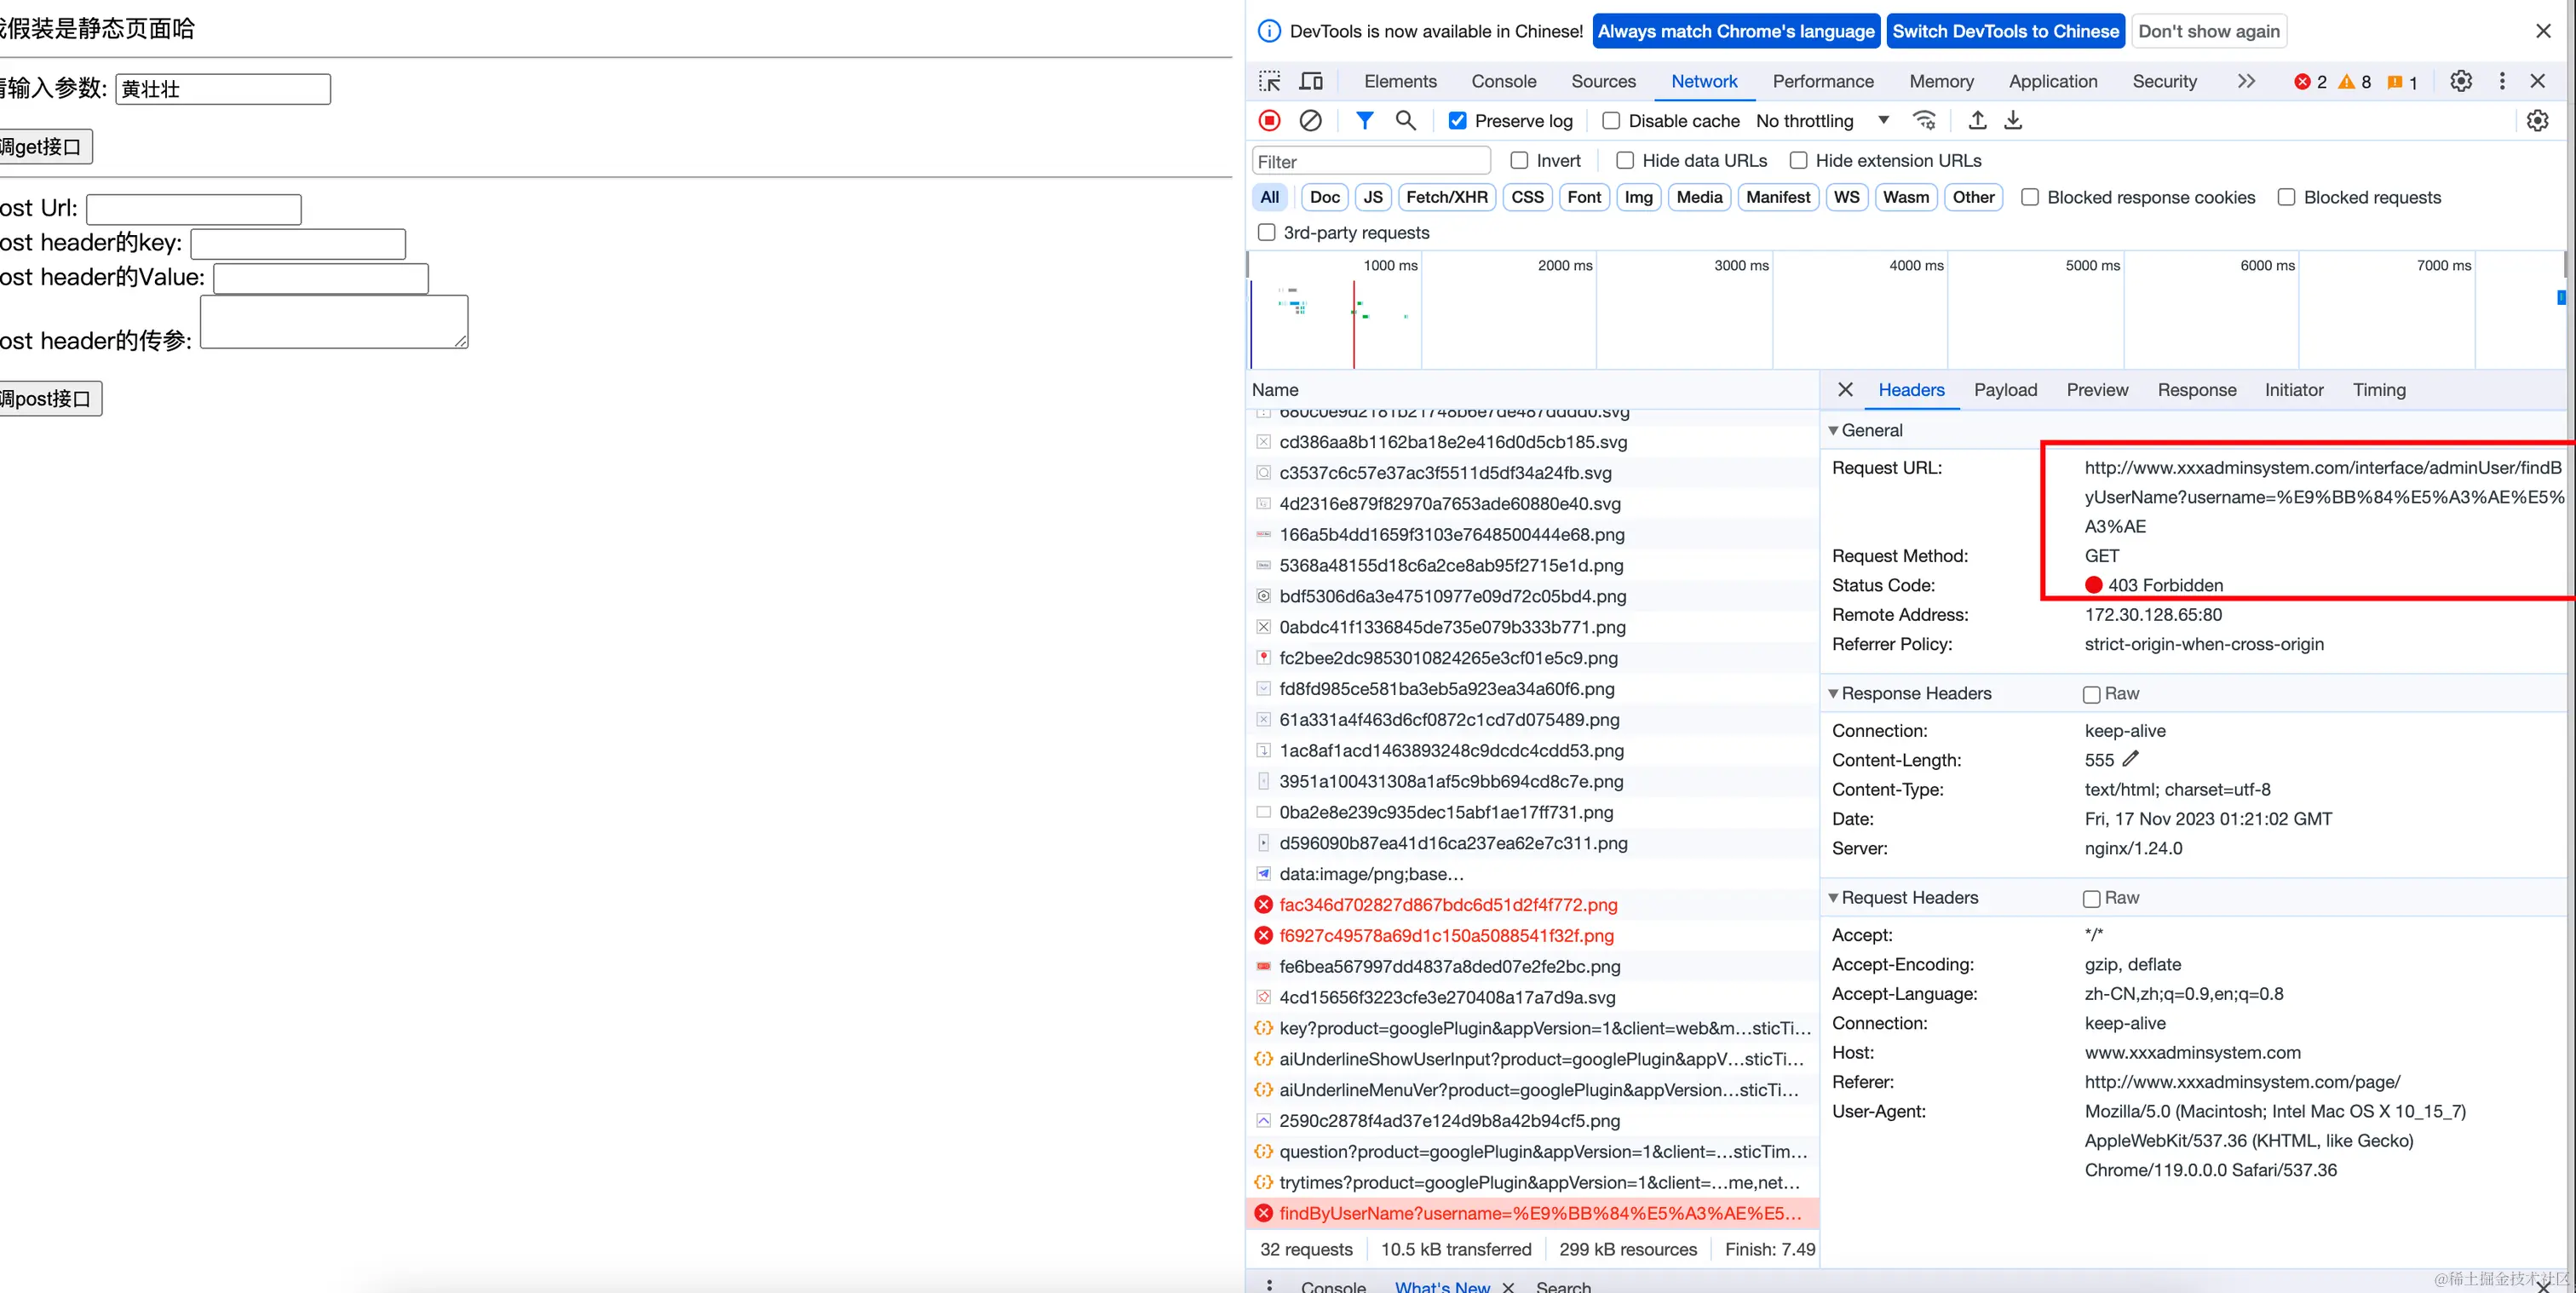Export HAR file
The height and width of the screenshot is (1293, 2576).
[2013, 120]
